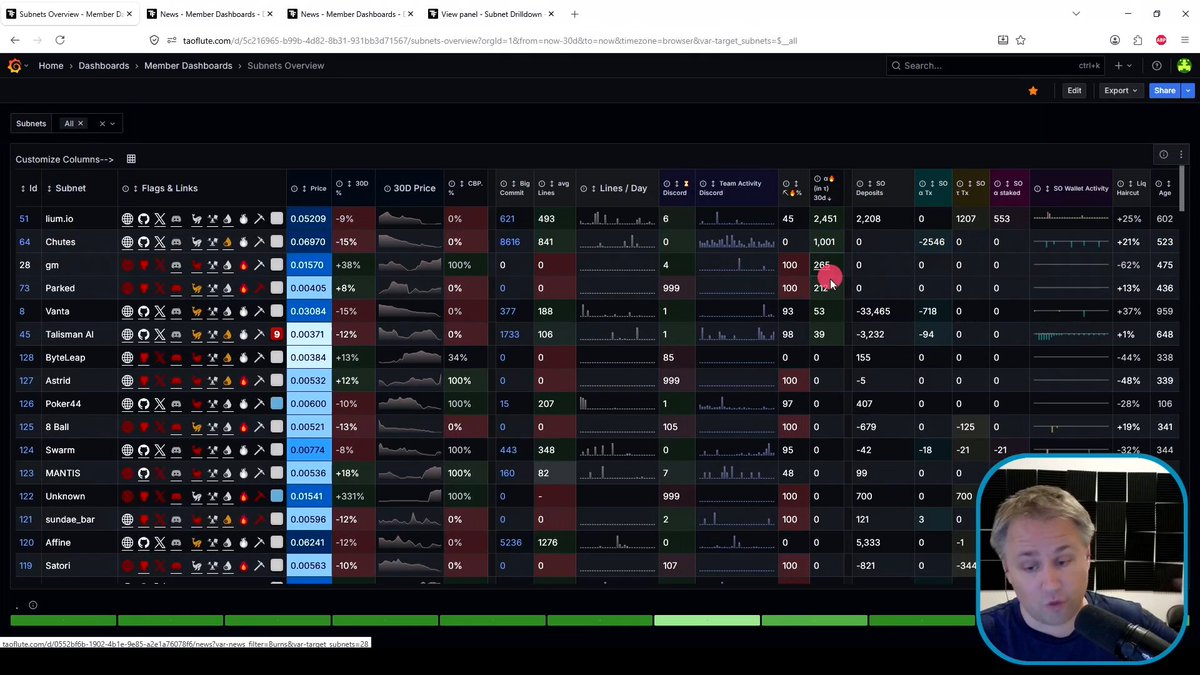Click the pickaxe icon in the gm row
The width and height of the screenshot is (1200, 675).
coord(258,265)
